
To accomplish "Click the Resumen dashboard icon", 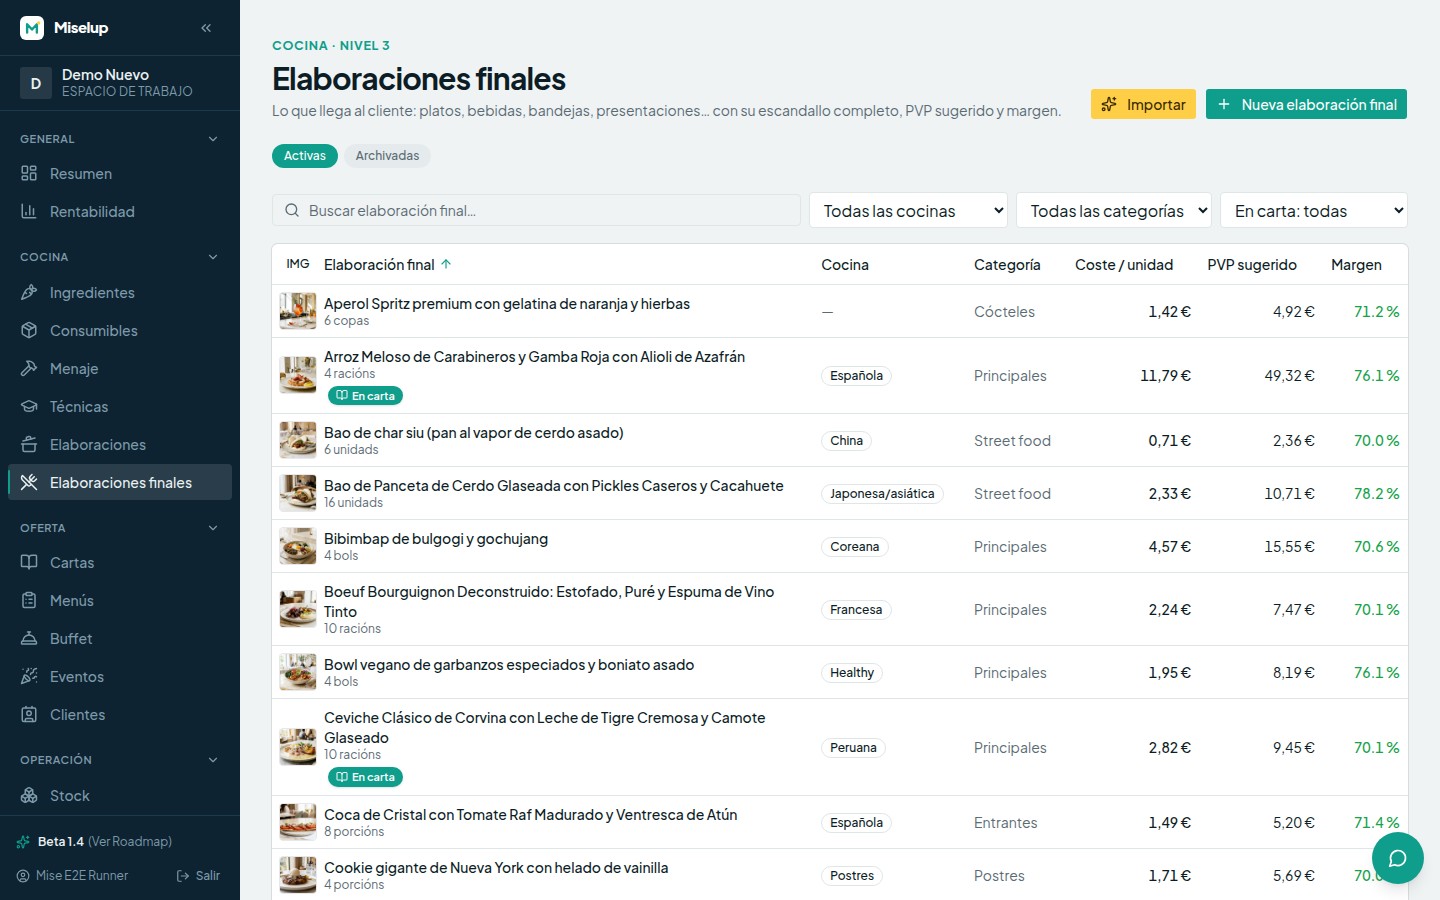I will (x=29, y=173).
